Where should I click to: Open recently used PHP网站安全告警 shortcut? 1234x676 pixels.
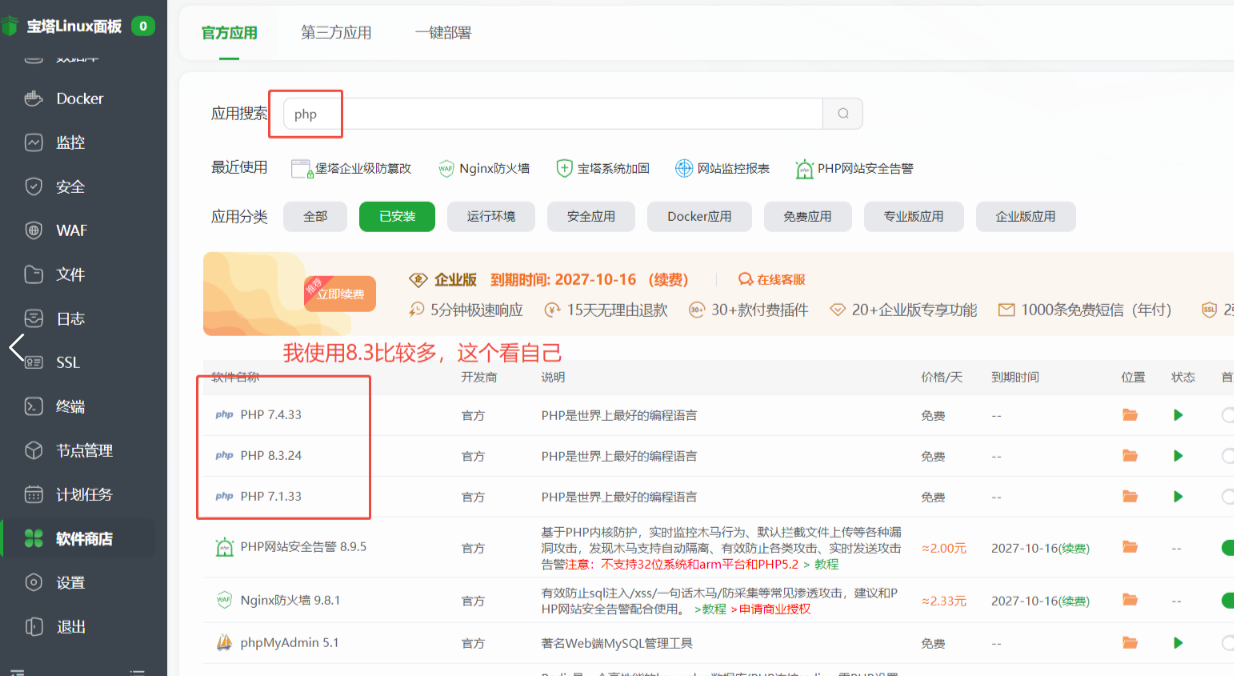[x=854, y=168]
